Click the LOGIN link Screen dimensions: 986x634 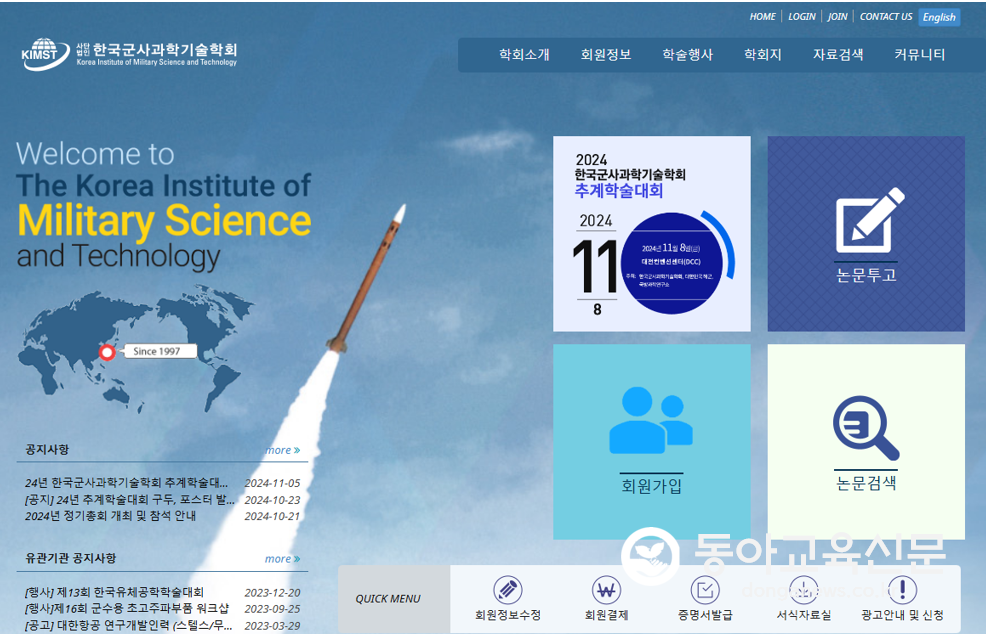(x=802, y=16)
